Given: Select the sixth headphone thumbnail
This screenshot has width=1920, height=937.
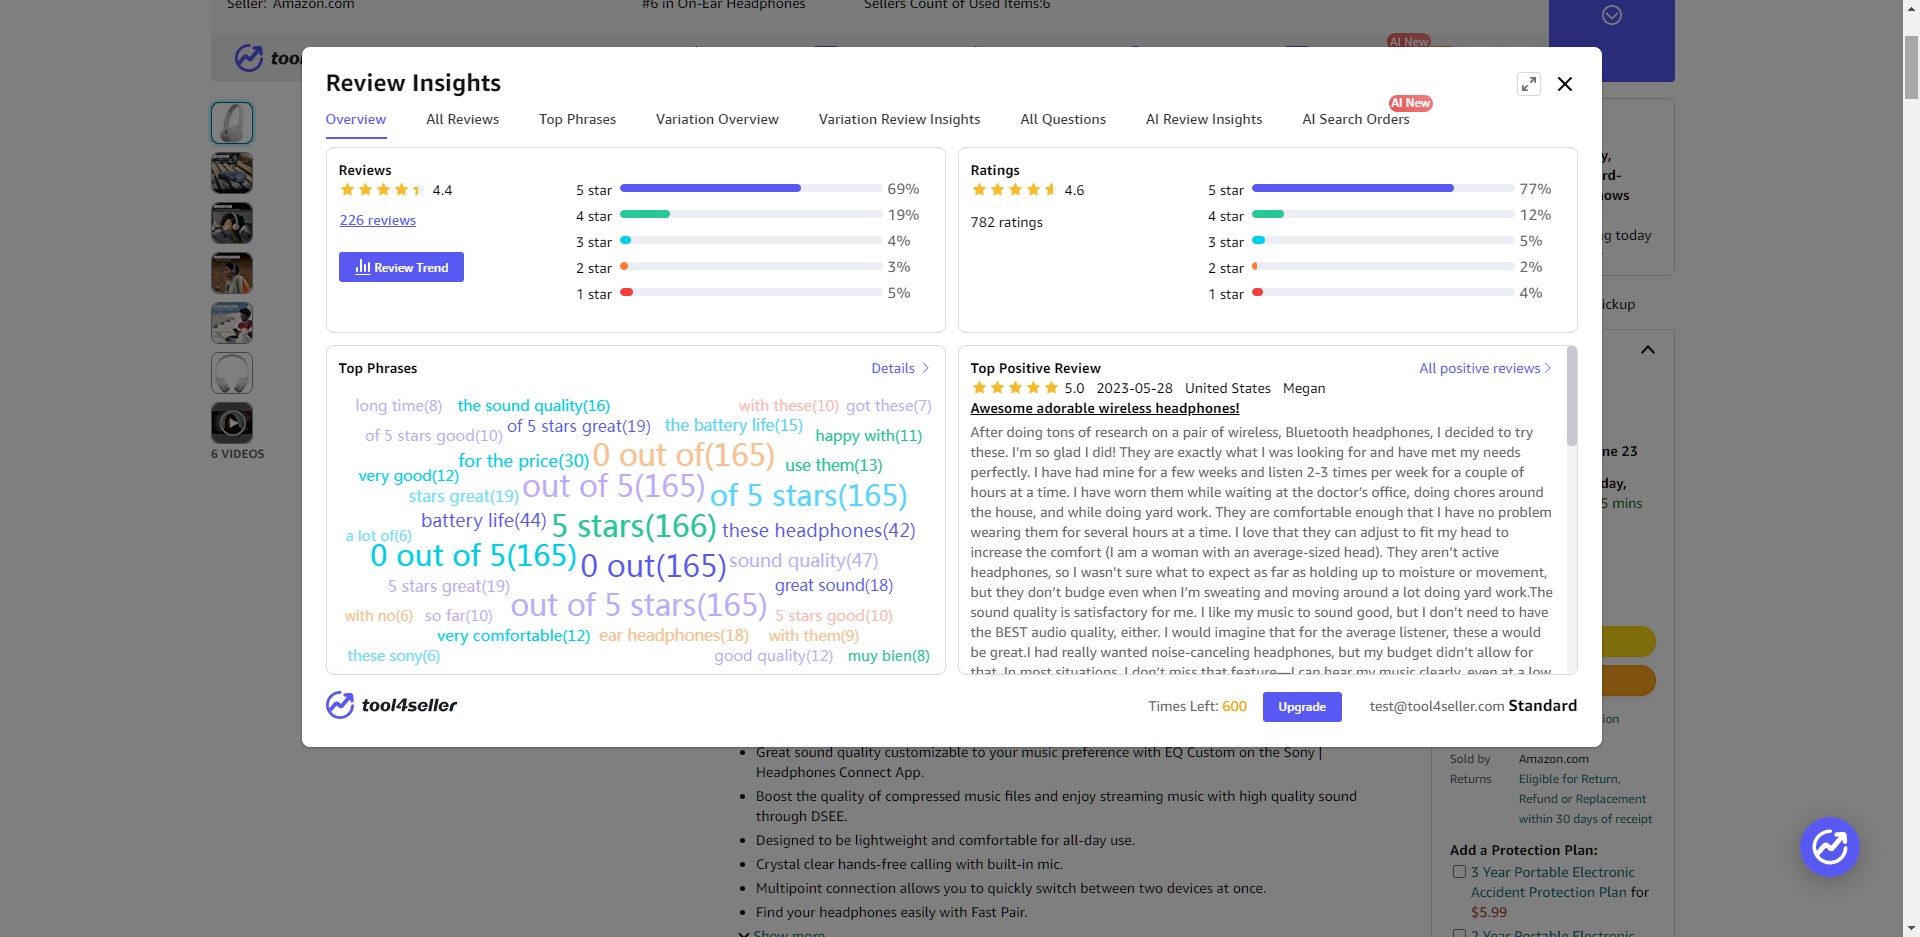Looking at the screenshot, I should point(232,373).
